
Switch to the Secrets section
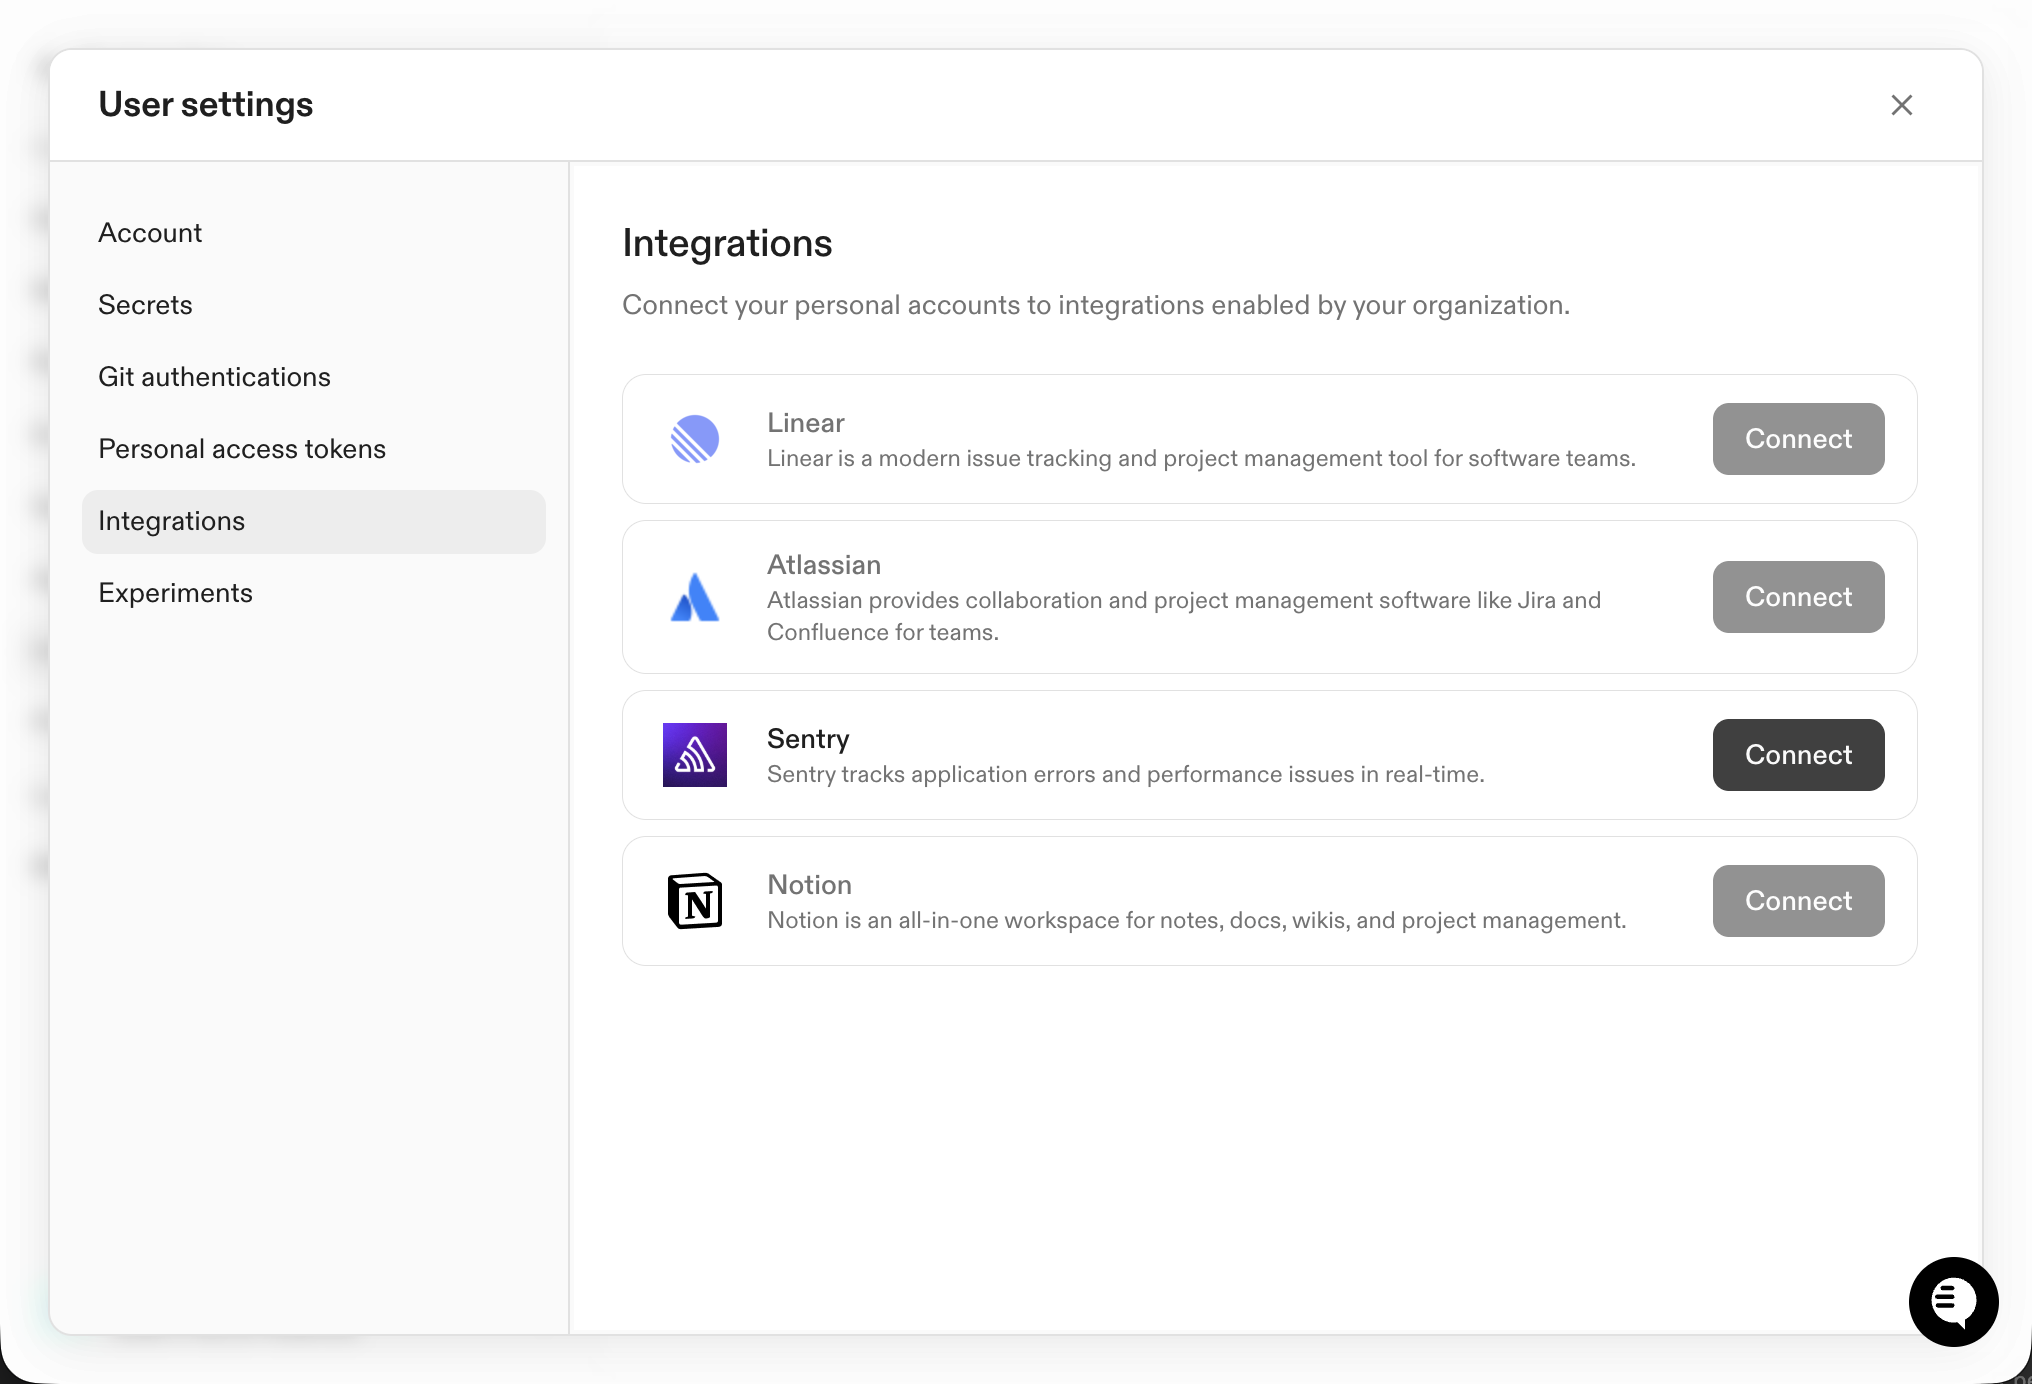coord(145,304)
